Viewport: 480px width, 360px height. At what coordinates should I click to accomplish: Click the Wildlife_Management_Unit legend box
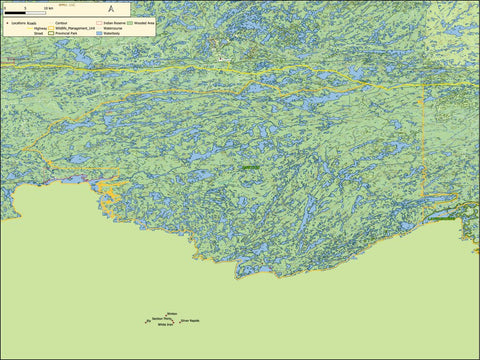coord(51,28)
